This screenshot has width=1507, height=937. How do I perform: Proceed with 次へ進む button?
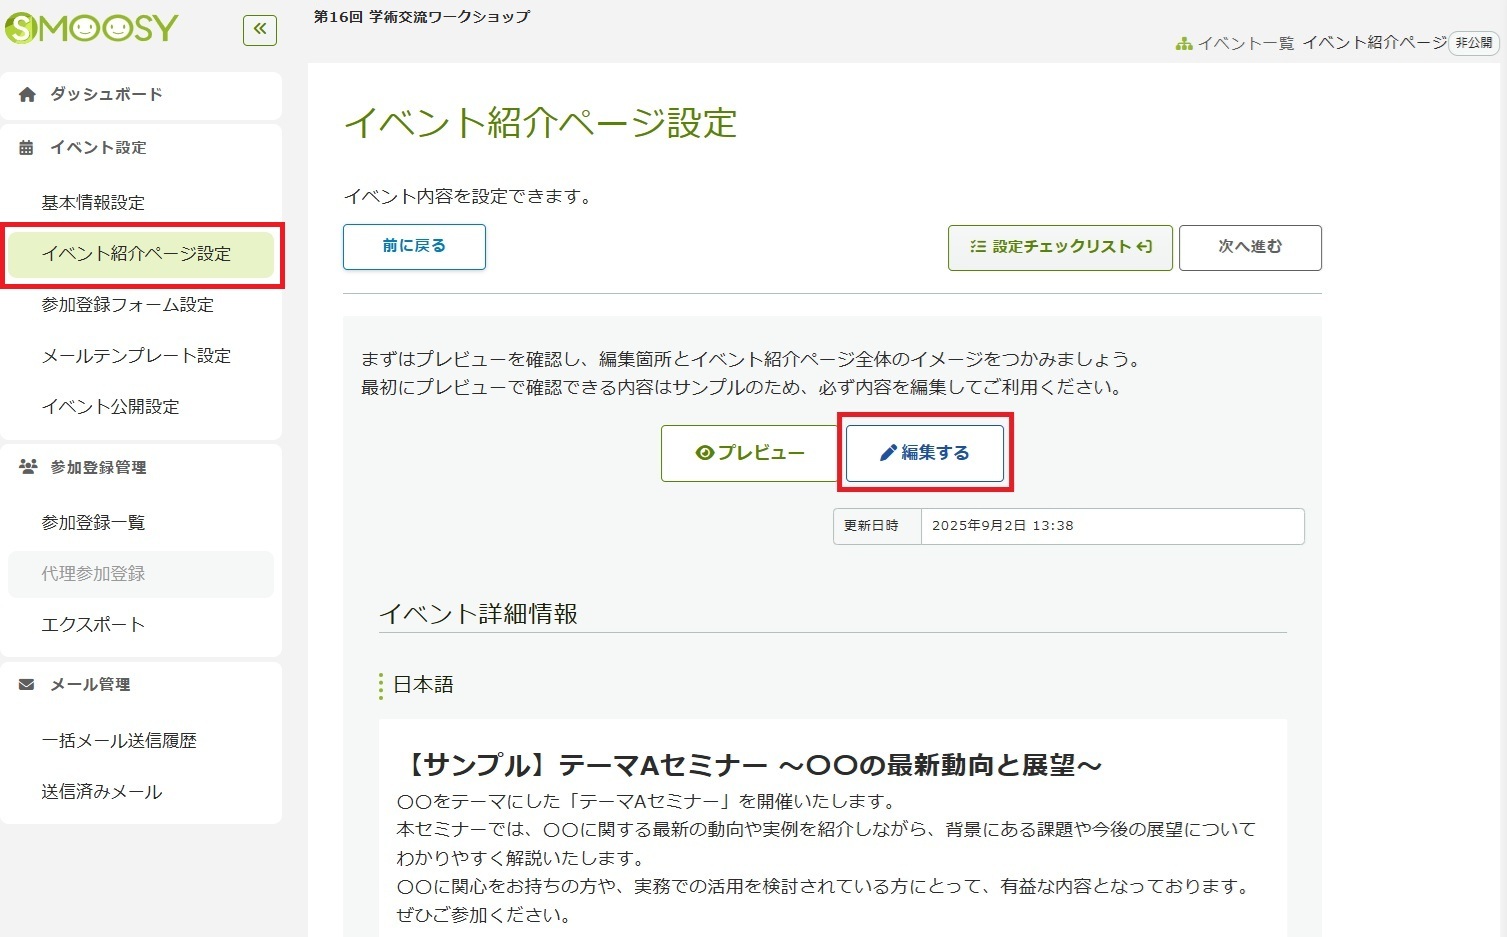click(x=1250, y=247)
